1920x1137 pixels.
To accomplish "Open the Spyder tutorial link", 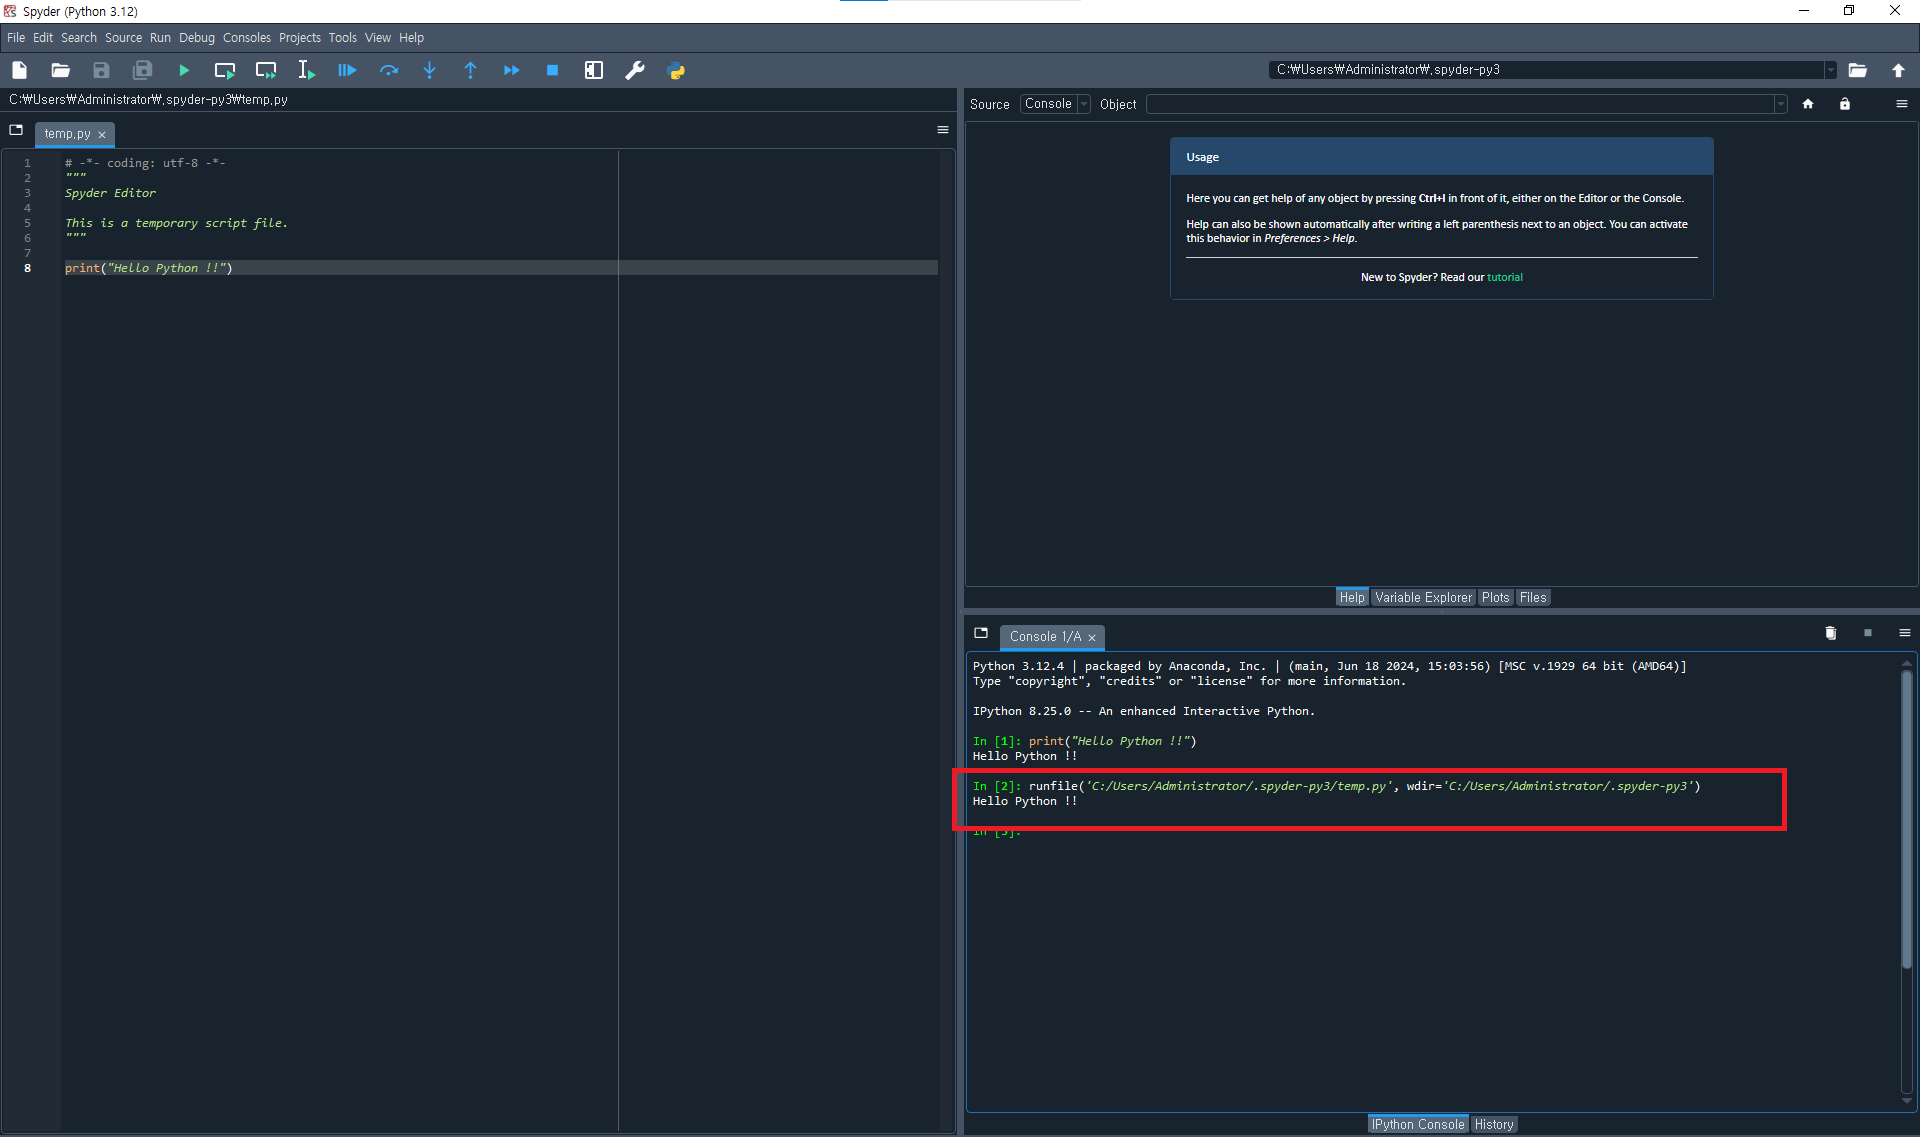I will [x=1504, y=277].
